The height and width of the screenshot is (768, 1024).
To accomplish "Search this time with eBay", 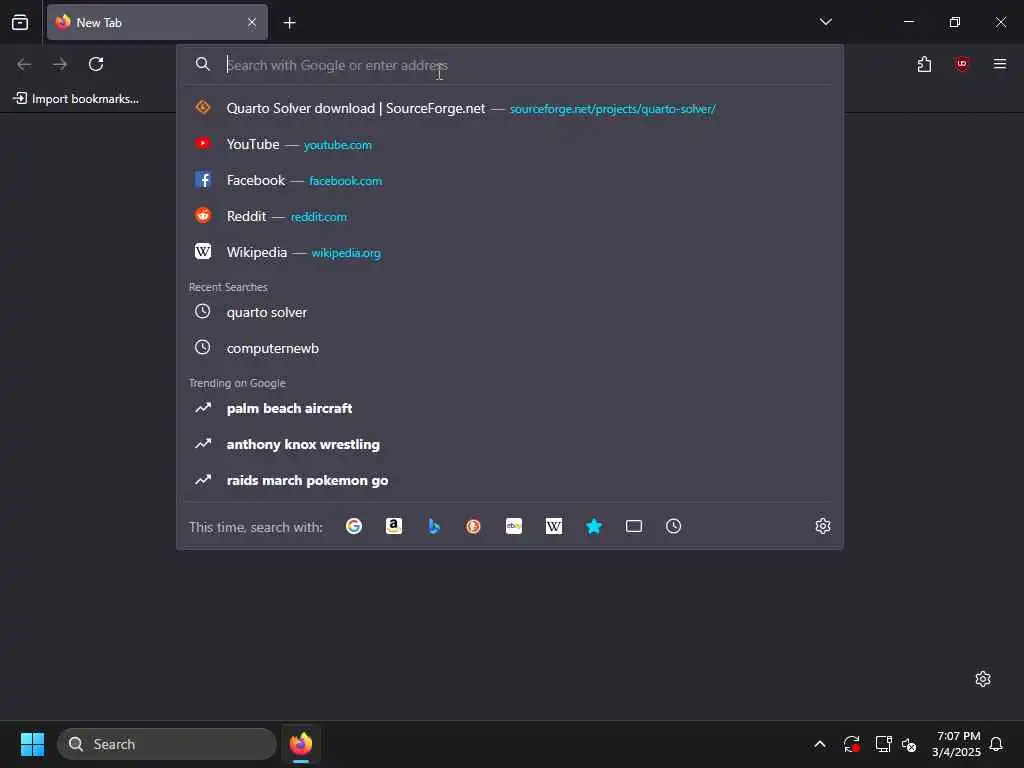I will [x=514, y=526].
